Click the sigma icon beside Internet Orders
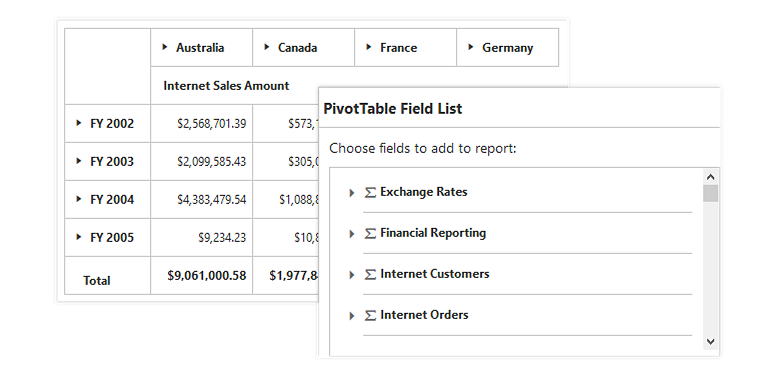The height and width of the screenshot is (380, 780). [370, 315]
